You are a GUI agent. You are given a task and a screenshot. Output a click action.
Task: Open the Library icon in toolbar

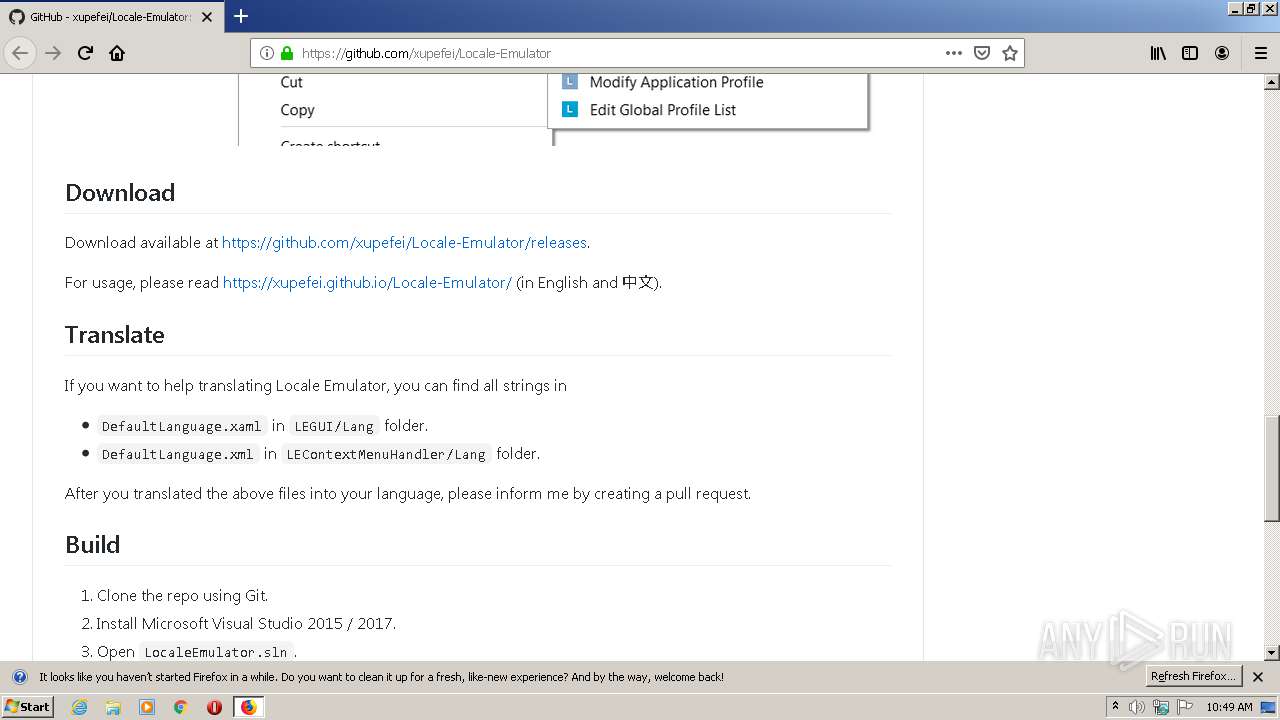click(x=1158, y=53)
